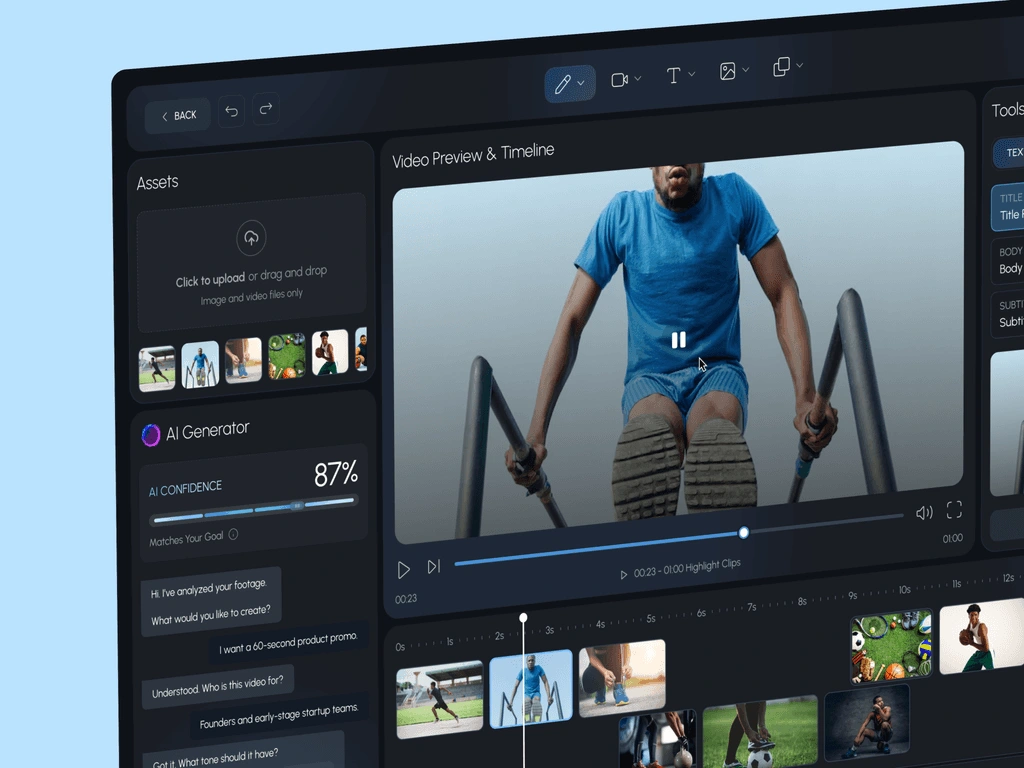Select the Text tool icon

pos(673,75)
